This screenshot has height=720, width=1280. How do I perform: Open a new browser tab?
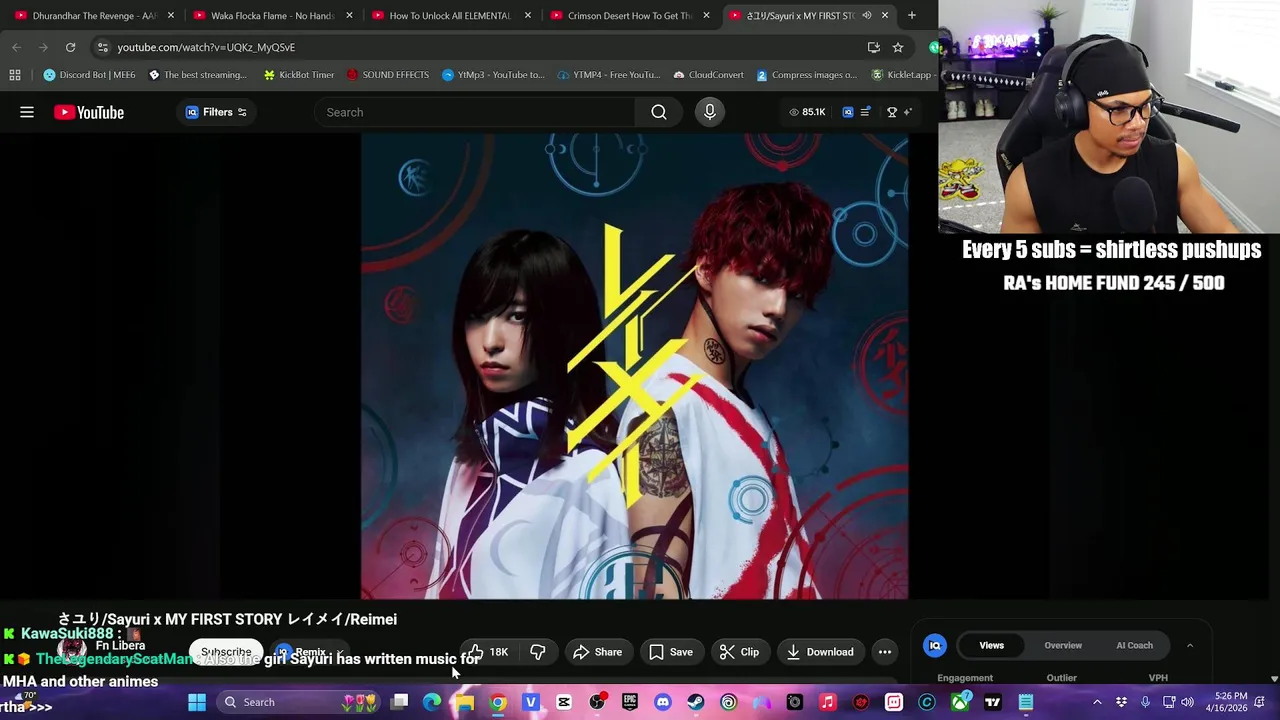tap(911, 15)
